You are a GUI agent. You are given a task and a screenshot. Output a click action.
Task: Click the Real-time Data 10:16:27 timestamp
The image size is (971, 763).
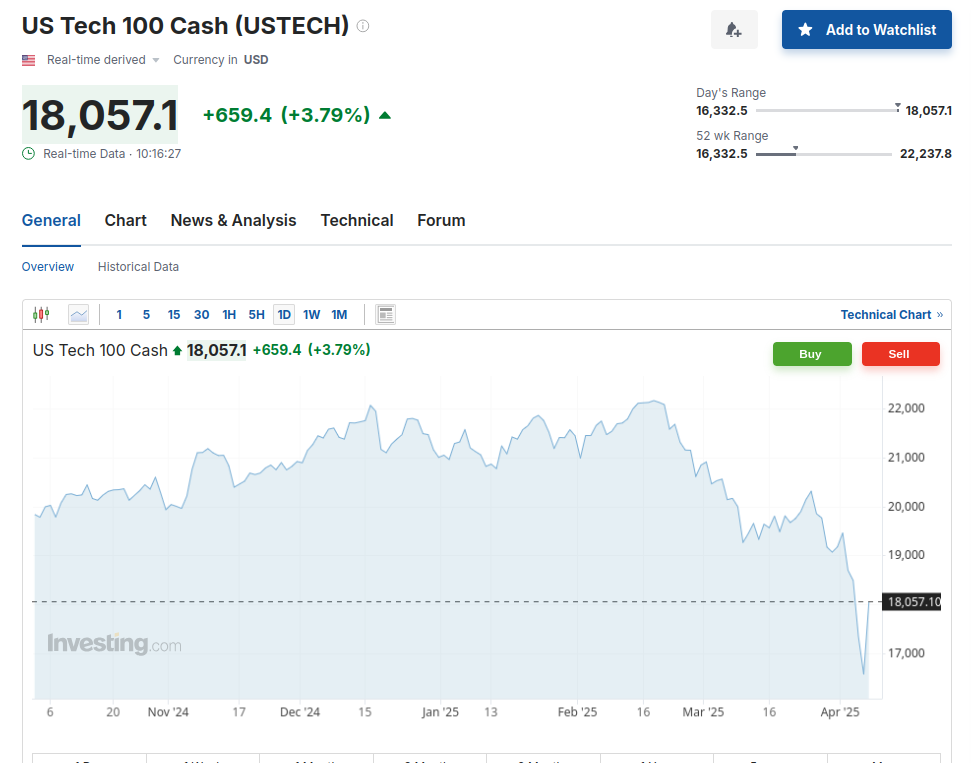pos(112,154)
